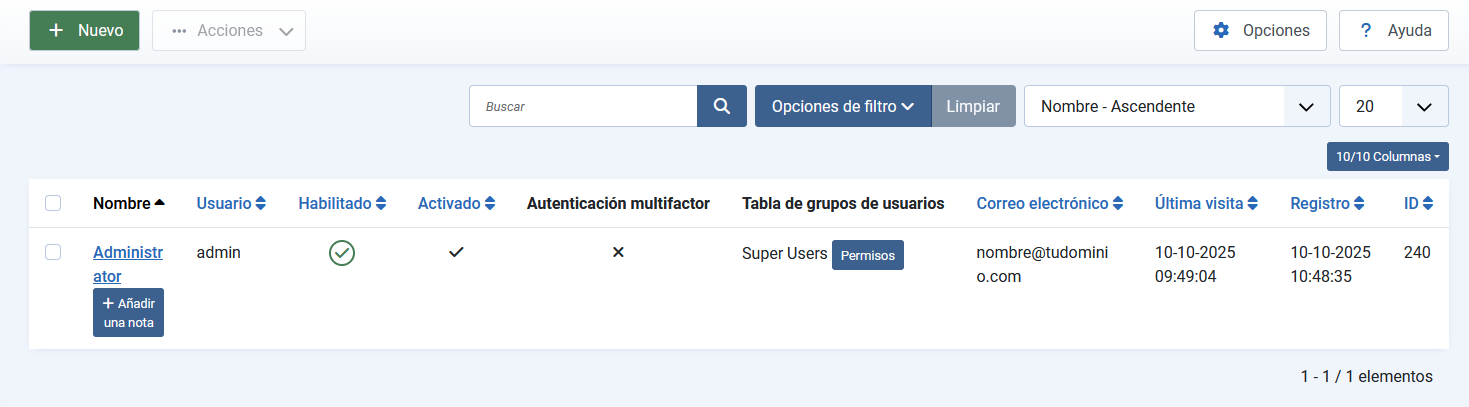Open the Acciones menu
Viewport: 1469px width, 407px height.
click(x=229, y=31)
